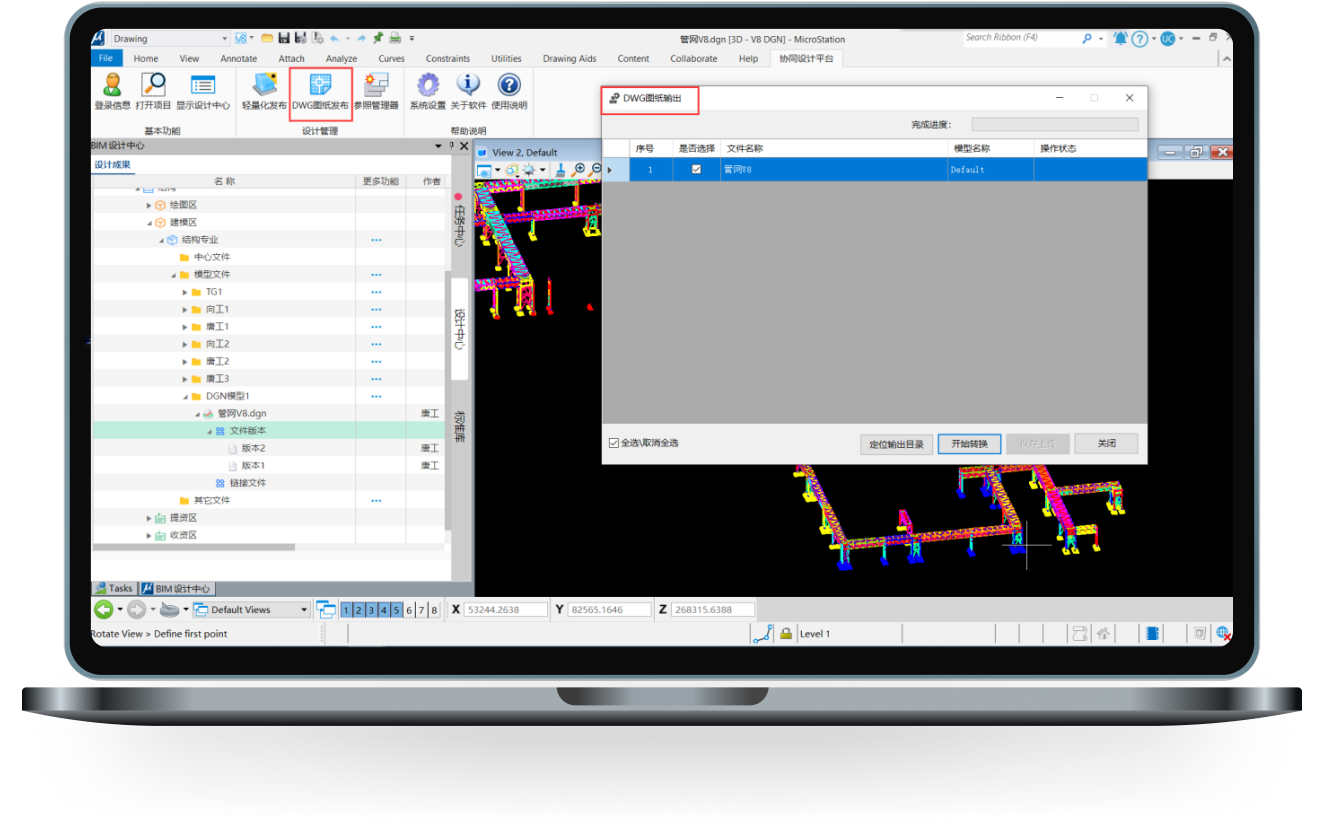Open the Home ribbon tab
Viewport: 1326px width, 828px height.
[146, 59]
